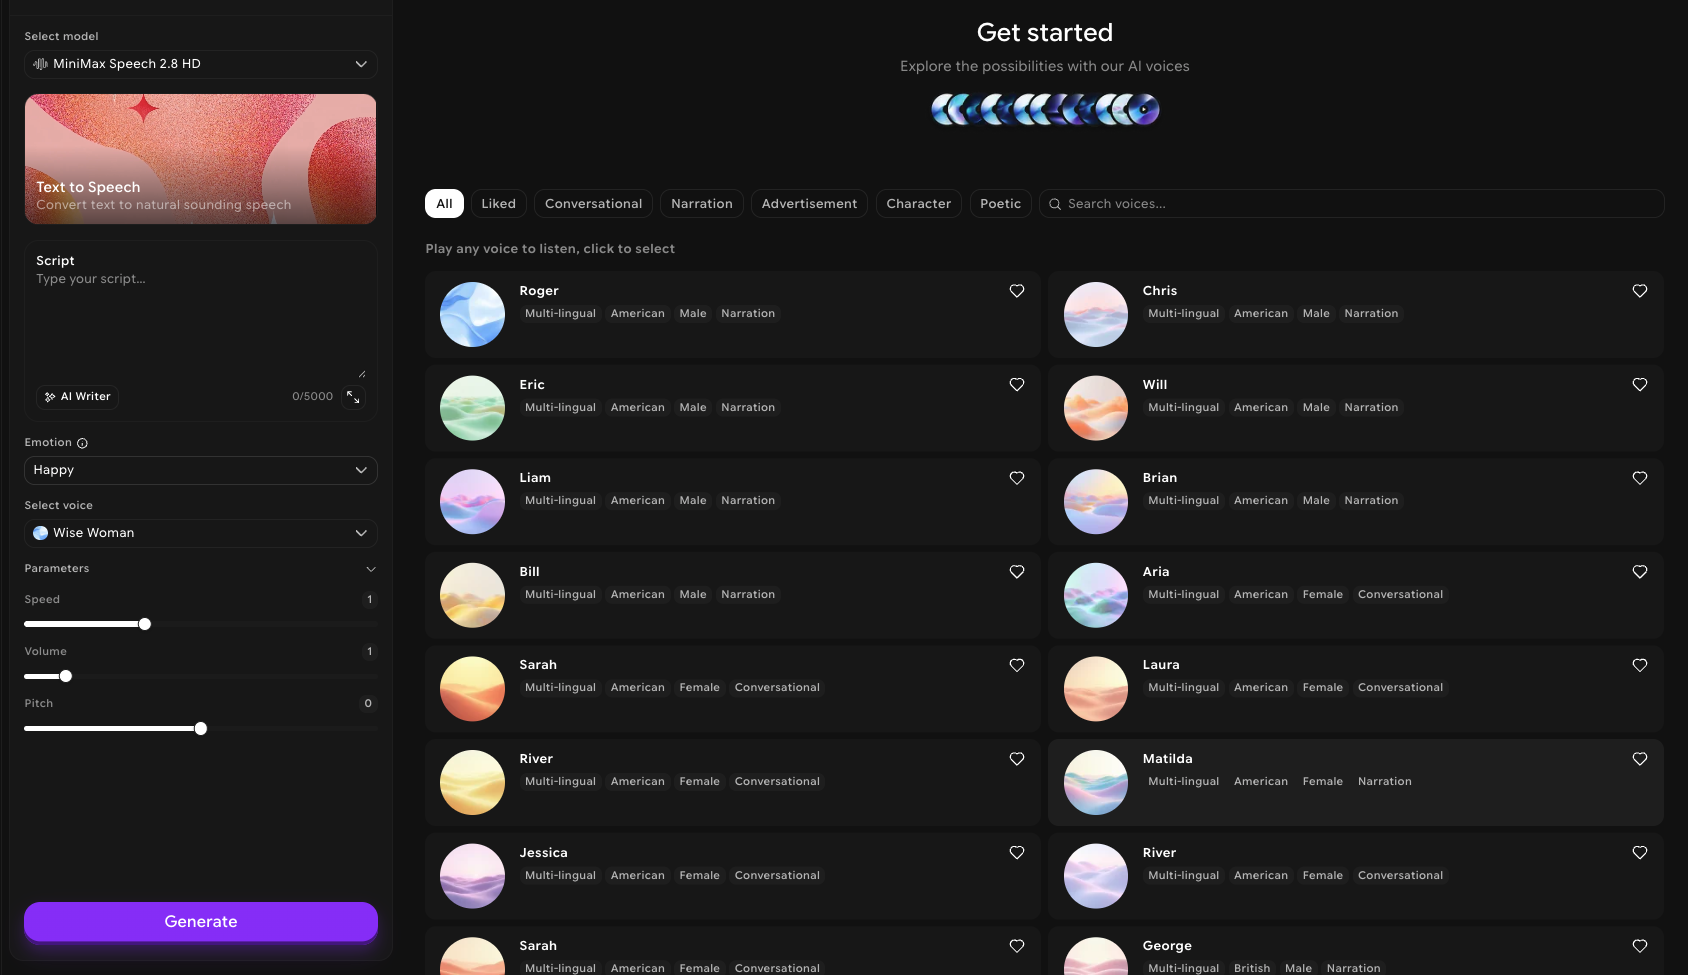Screen dimensions: 1688x975
Task: Filter voices by Narration tab
Action: pyautogui.click(x=702, y=204)
